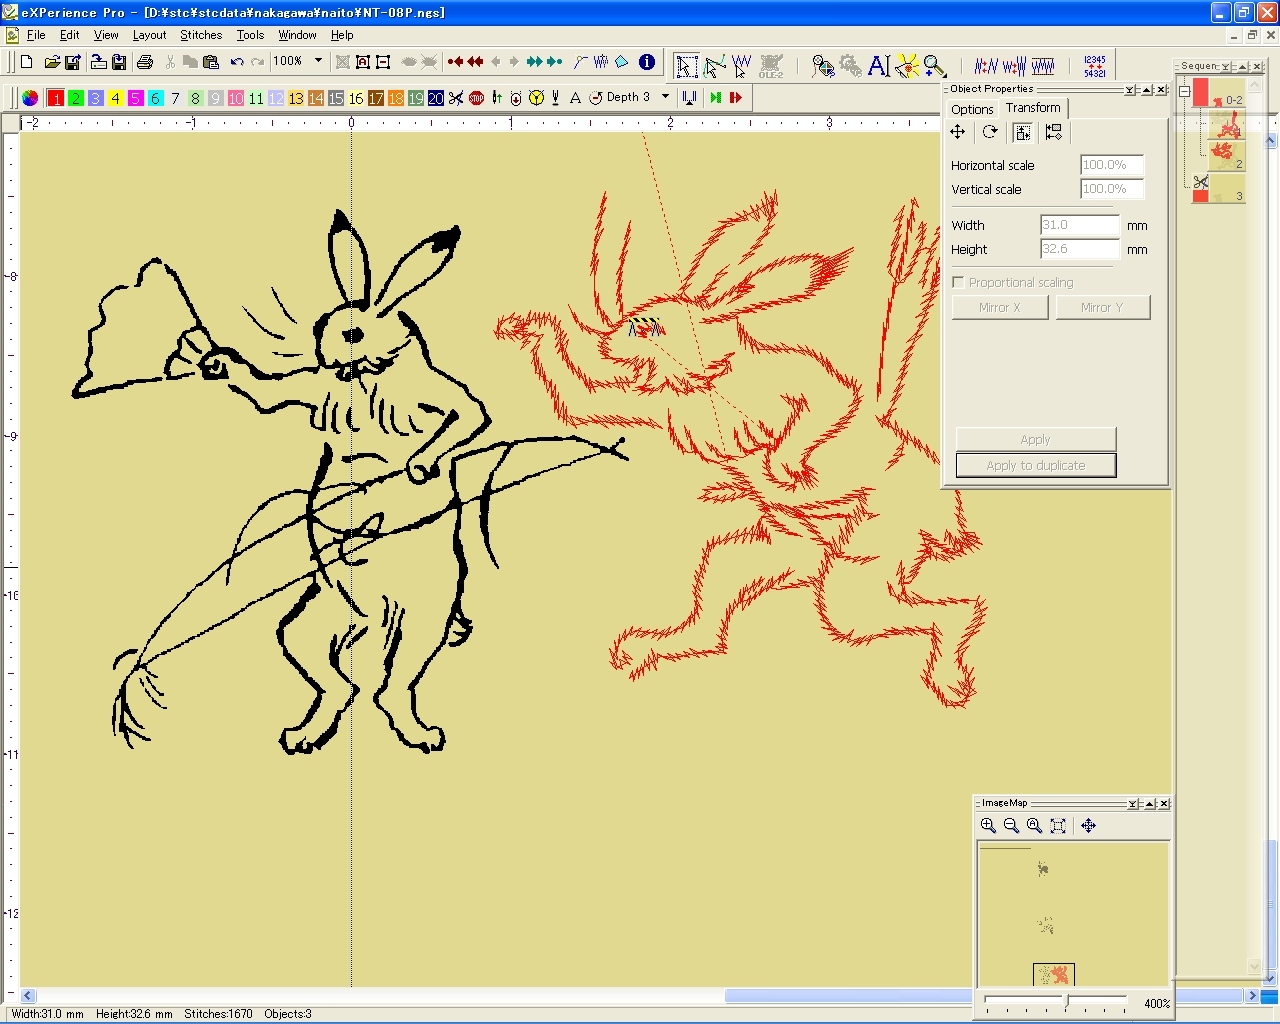Viewport: 1280px width, 1024px height.
Task: Select object 3 in Sequence panel
Action: [1219, 188]
